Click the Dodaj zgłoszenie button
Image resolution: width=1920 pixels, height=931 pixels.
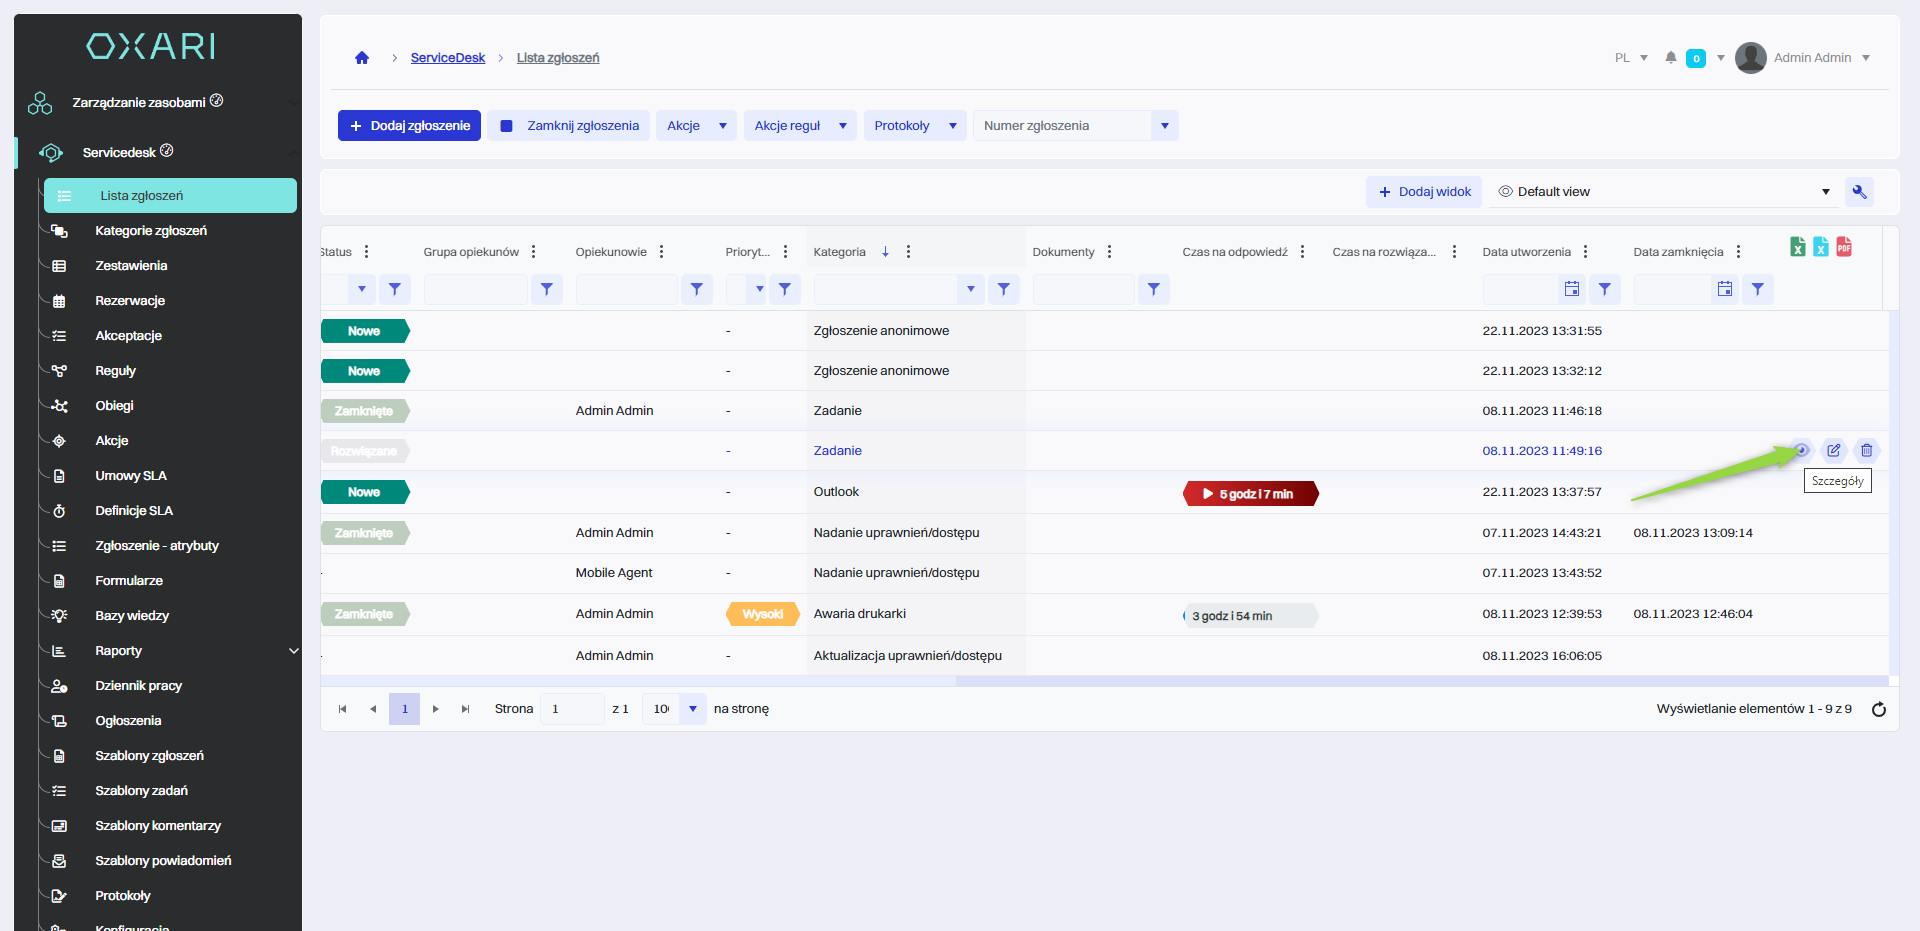(409, 126)
